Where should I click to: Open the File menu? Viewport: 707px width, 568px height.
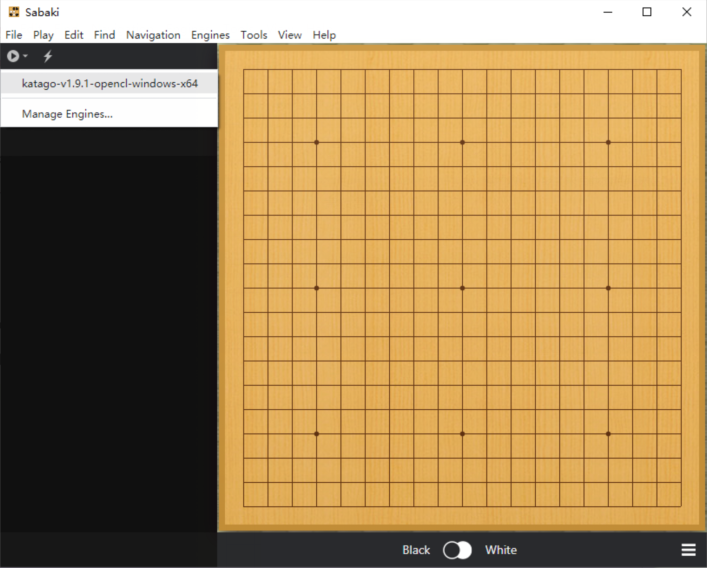pos(14,35)
